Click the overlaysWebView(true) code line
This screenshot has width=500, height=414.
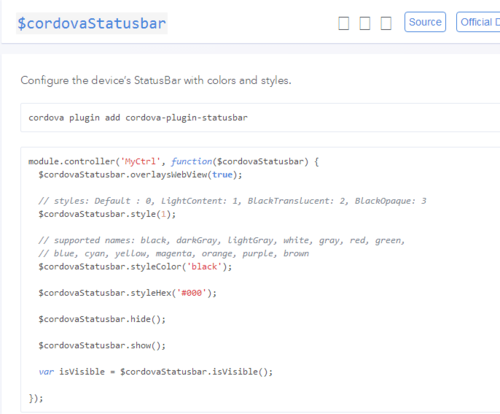(140, 175)
